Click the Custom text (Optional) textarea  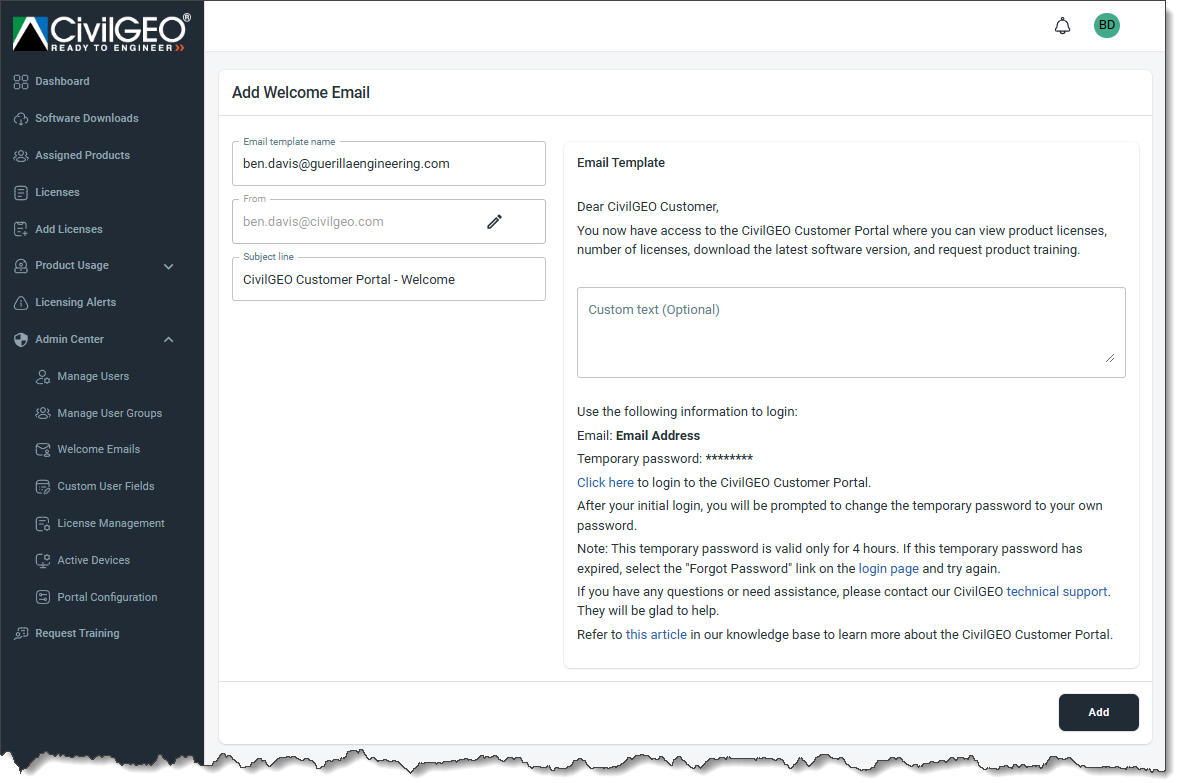[851, 332]
